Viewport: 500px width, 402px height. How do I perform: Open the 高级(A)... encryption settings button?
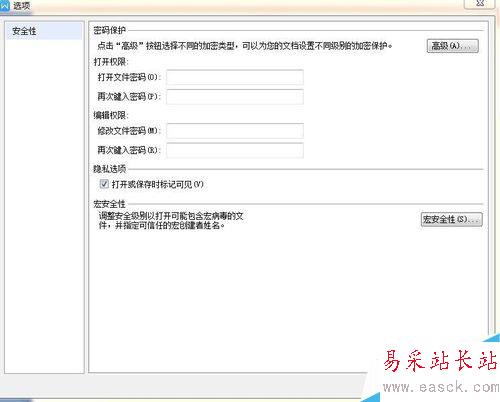pos(453,46)
